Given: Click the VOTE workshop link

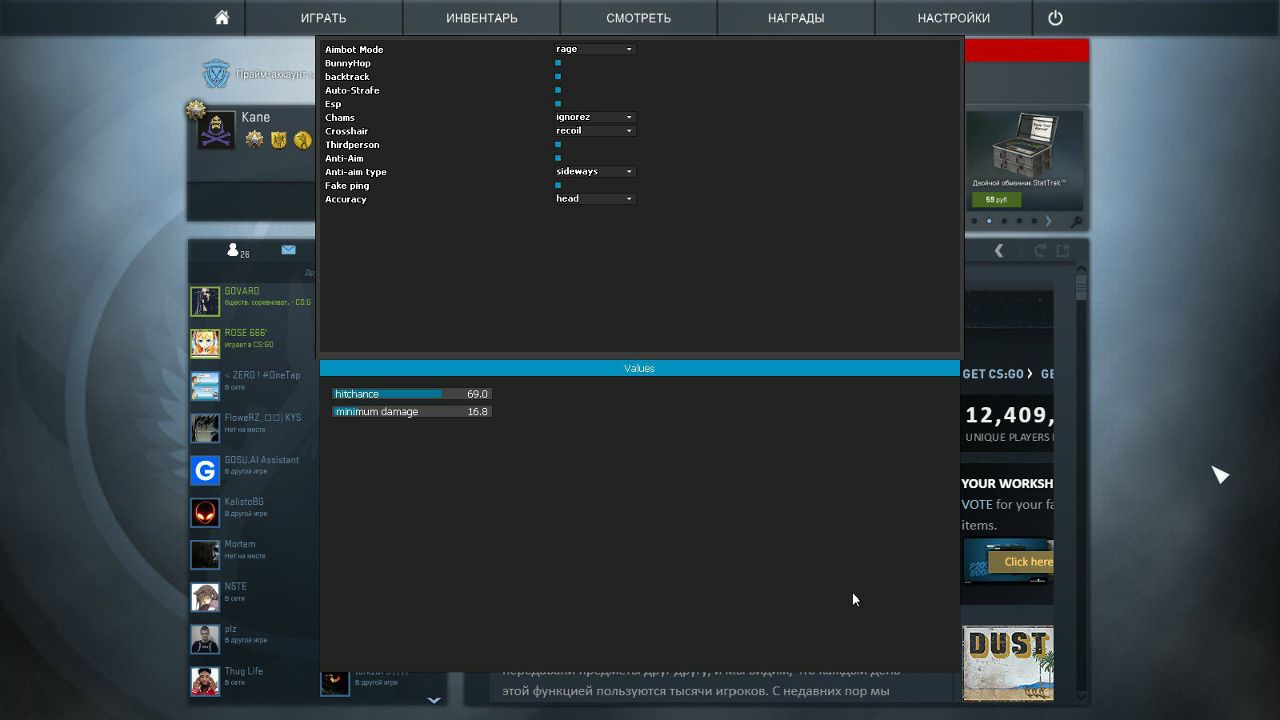Looking at the screenshot, I should pyautogui.click(x=977, y=505).
